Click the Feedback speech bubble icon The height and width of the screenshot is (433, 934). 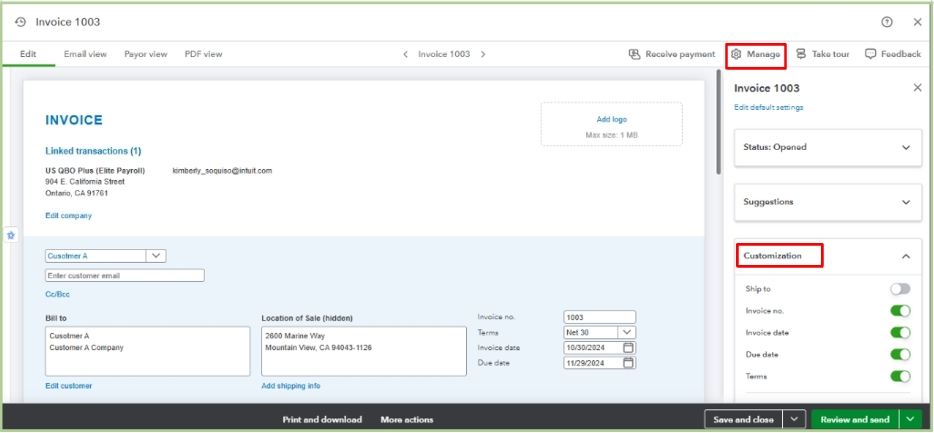coord(870,54)
